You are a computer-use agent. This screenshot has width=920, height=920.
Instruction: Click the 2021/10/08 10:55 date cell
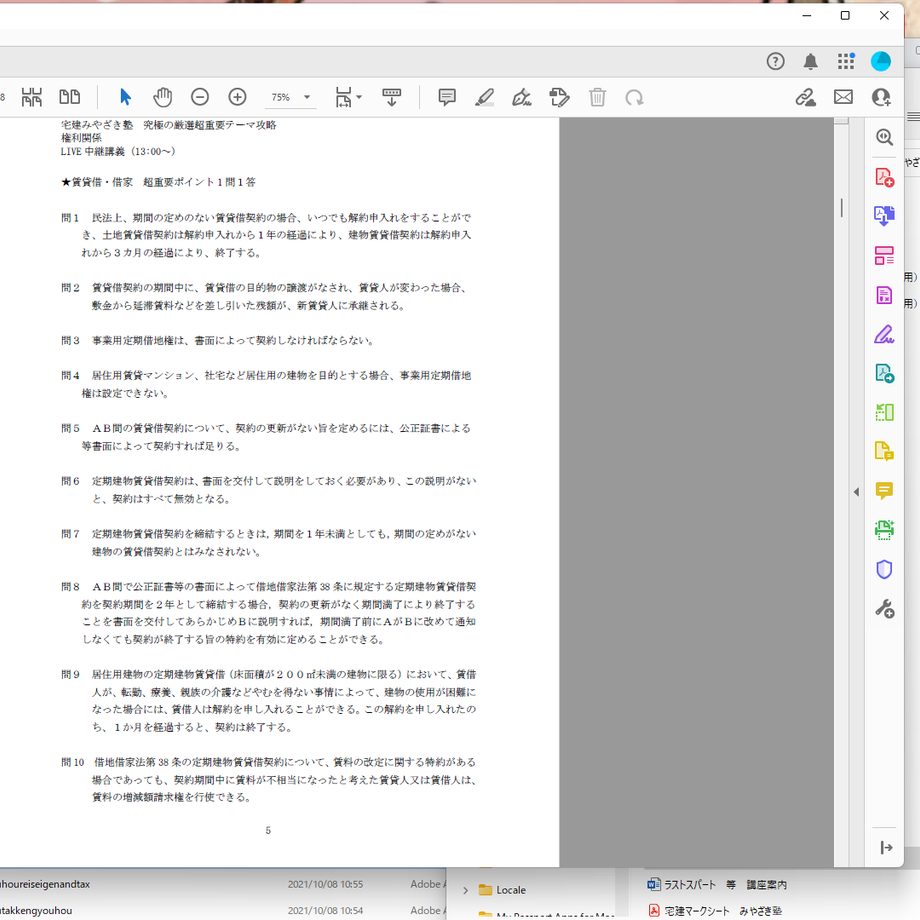(325, 884)
